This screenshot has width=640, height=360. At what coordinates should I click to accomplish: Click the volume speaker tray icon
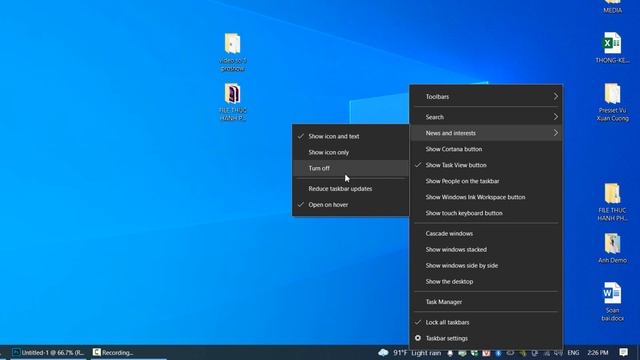coord(558,353)
